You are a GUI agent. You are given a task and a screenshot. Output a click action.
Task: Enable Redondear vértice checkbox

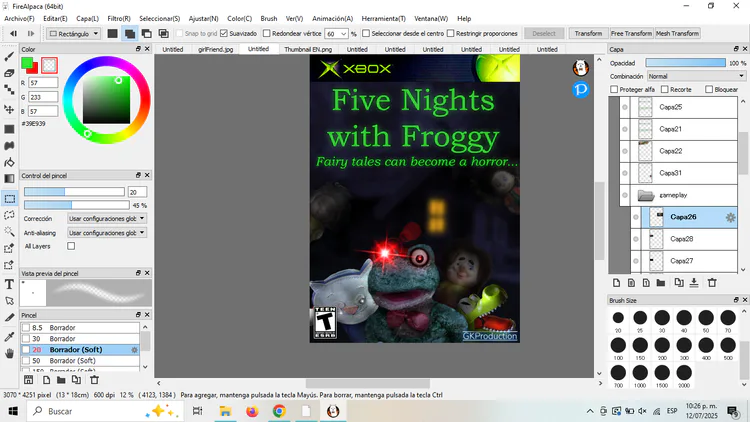coord(267,33)
